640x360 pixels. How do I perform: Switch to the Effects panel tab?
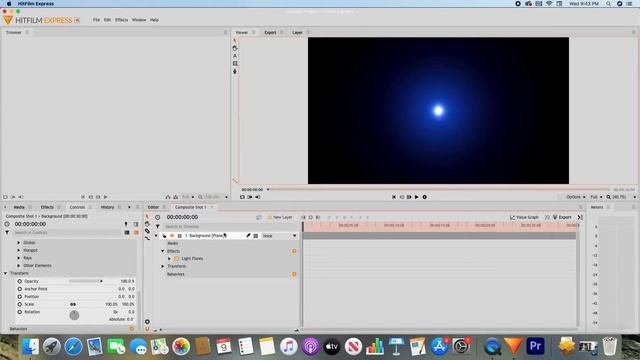(47, 207)
